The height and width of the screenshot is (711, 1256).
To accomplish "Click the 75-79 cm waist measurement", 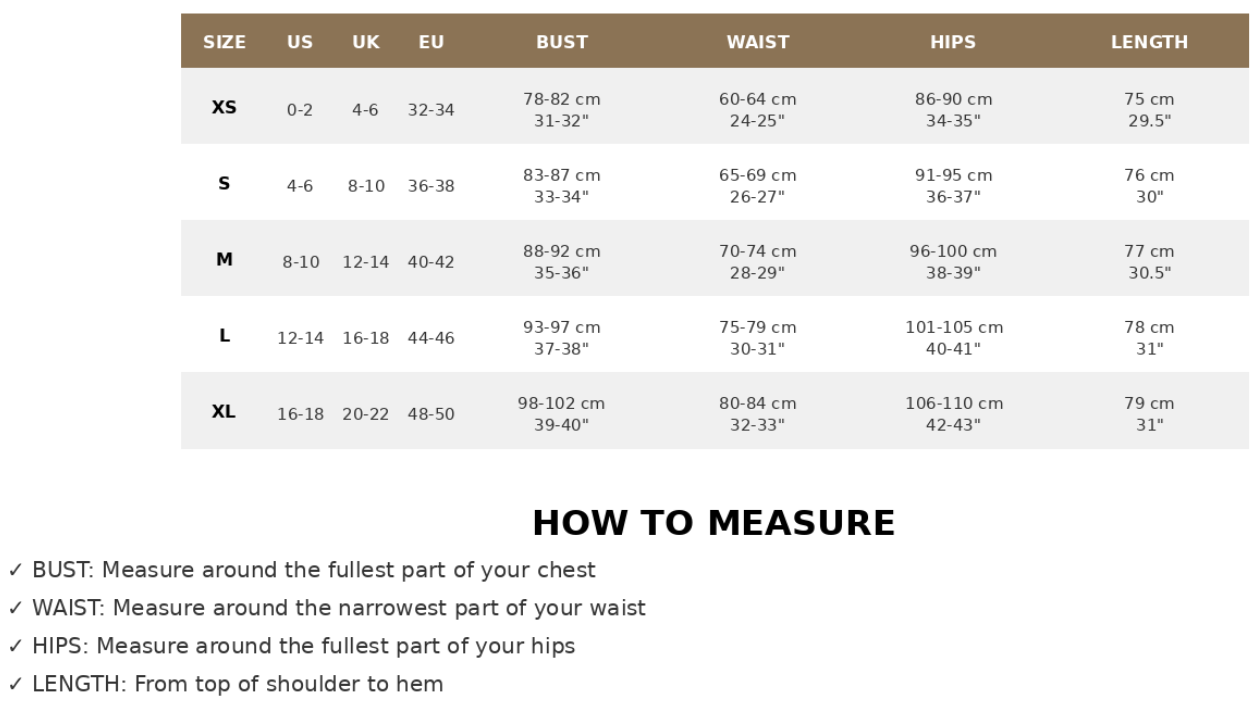I will 758,327.
